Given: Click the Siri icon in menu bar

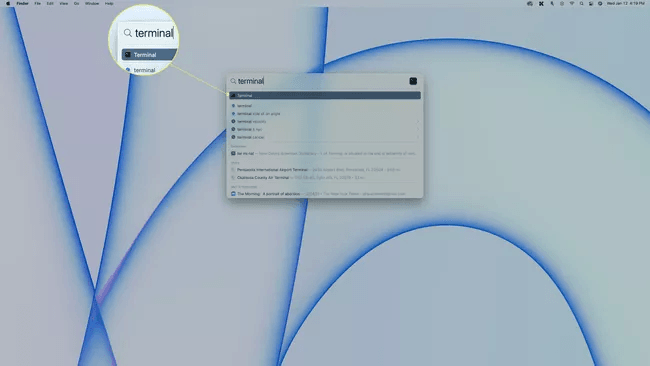Looking at the screenshot, I should coord(600,3).
